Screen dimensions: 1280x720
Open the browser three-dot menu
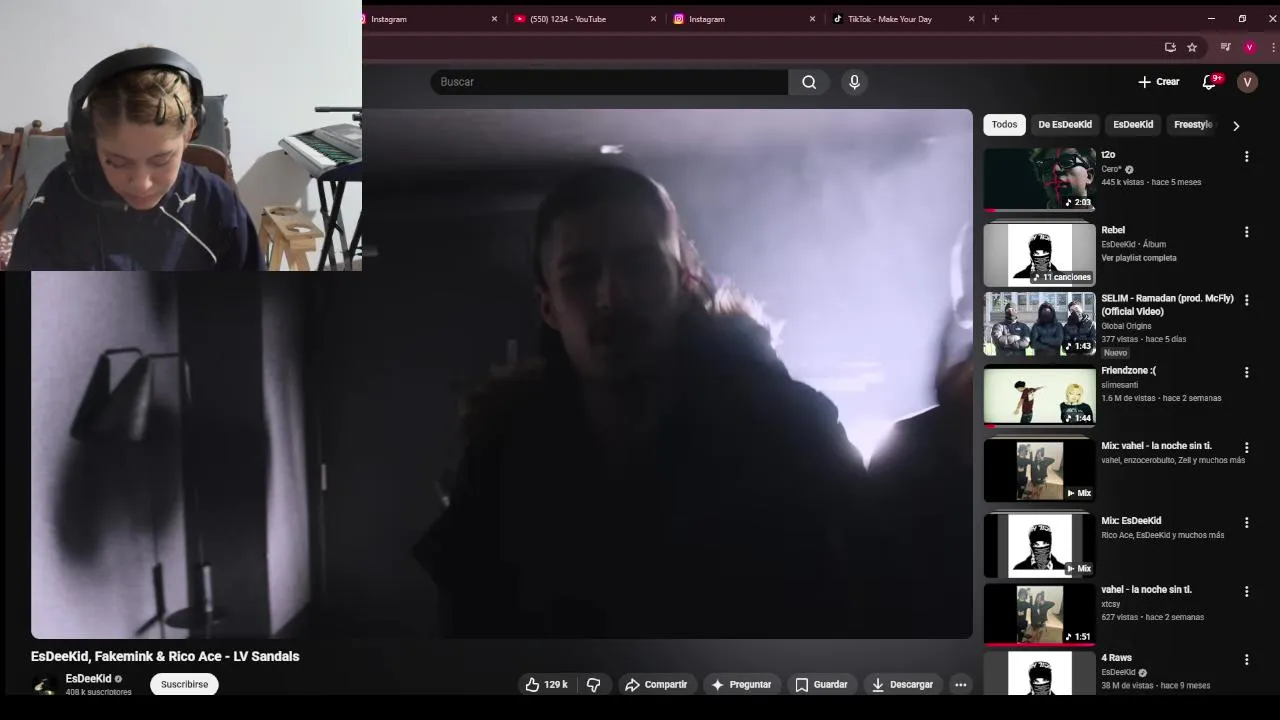(x=1273, y=47)
